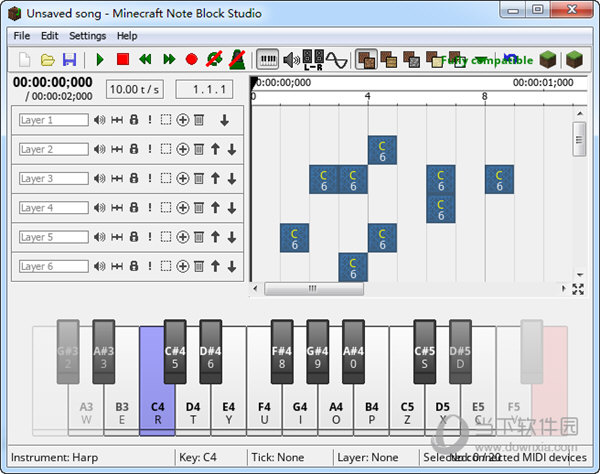Viewport: 600px width, 474px height.
Task: Save the song with the floppy disk icon
Action: point(70,60)
